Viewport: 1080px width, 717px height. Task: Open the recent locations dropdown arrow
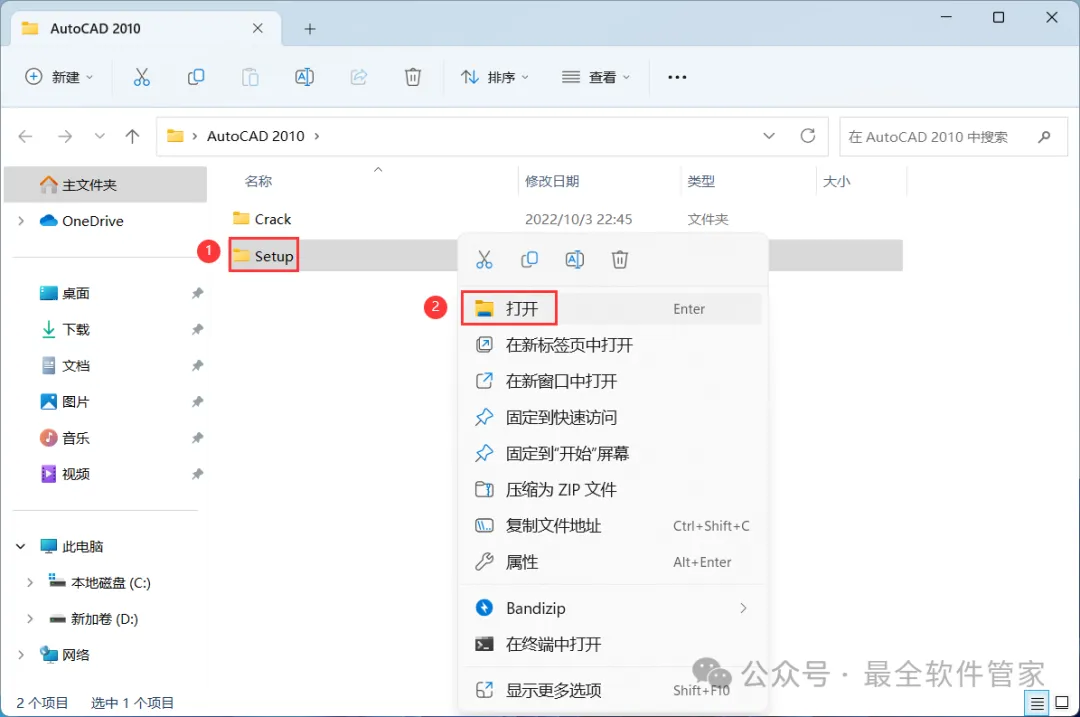100,136
